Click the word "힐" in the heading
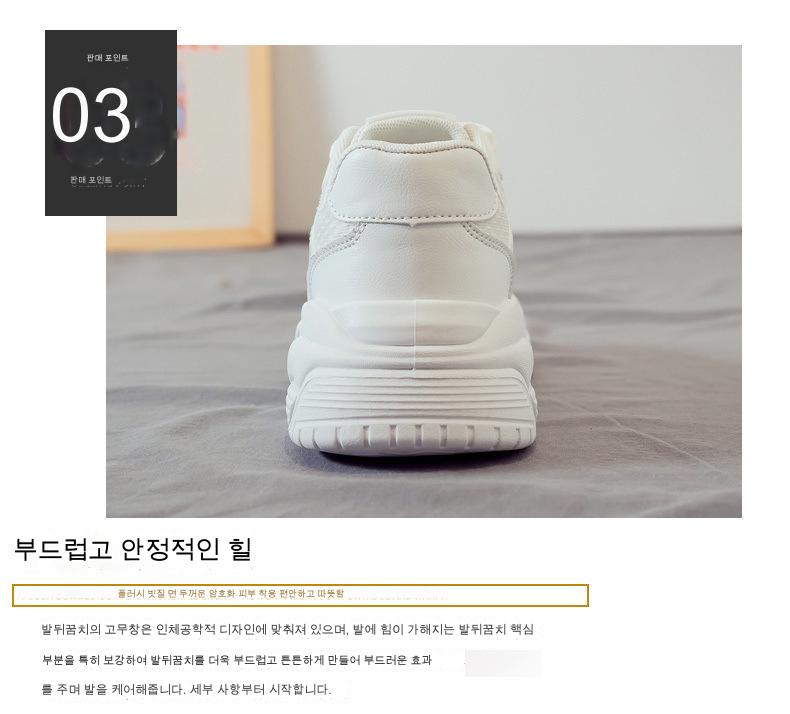The image size is (790, 714). pyautogui.click(x=240, y=549)
